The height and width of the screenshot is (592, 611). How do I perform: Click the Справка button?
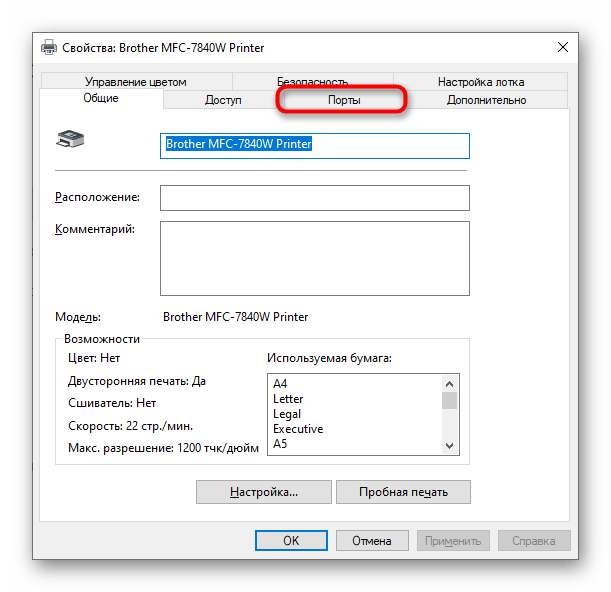(x=534, y=541)
